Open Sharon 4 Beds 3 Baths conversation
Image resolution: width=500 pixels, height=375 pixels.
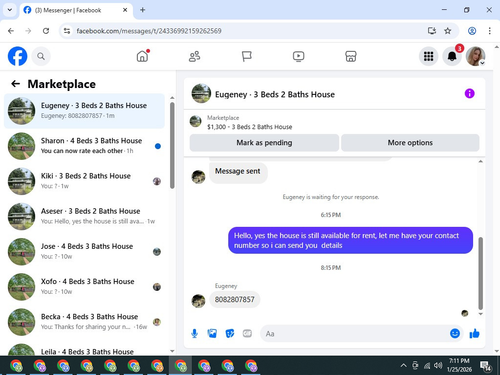(x=84, y=146)
